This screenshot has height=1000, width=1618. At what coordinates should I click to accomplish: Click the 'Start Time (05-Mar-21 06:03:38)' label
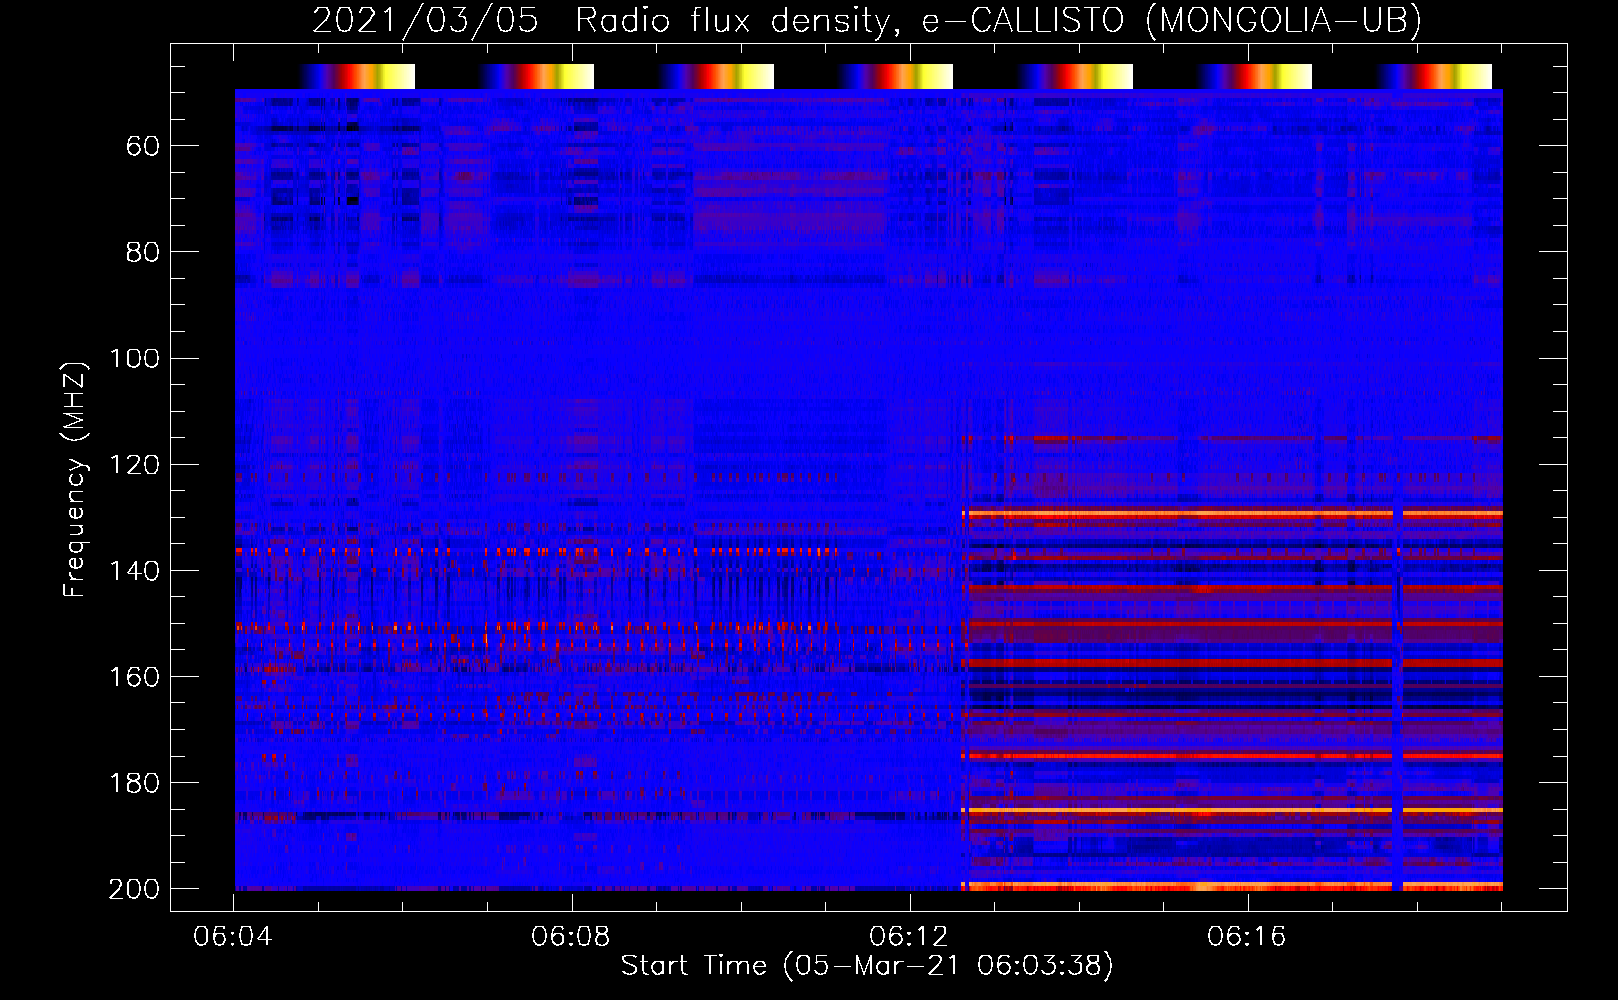(x=867, y=966)
